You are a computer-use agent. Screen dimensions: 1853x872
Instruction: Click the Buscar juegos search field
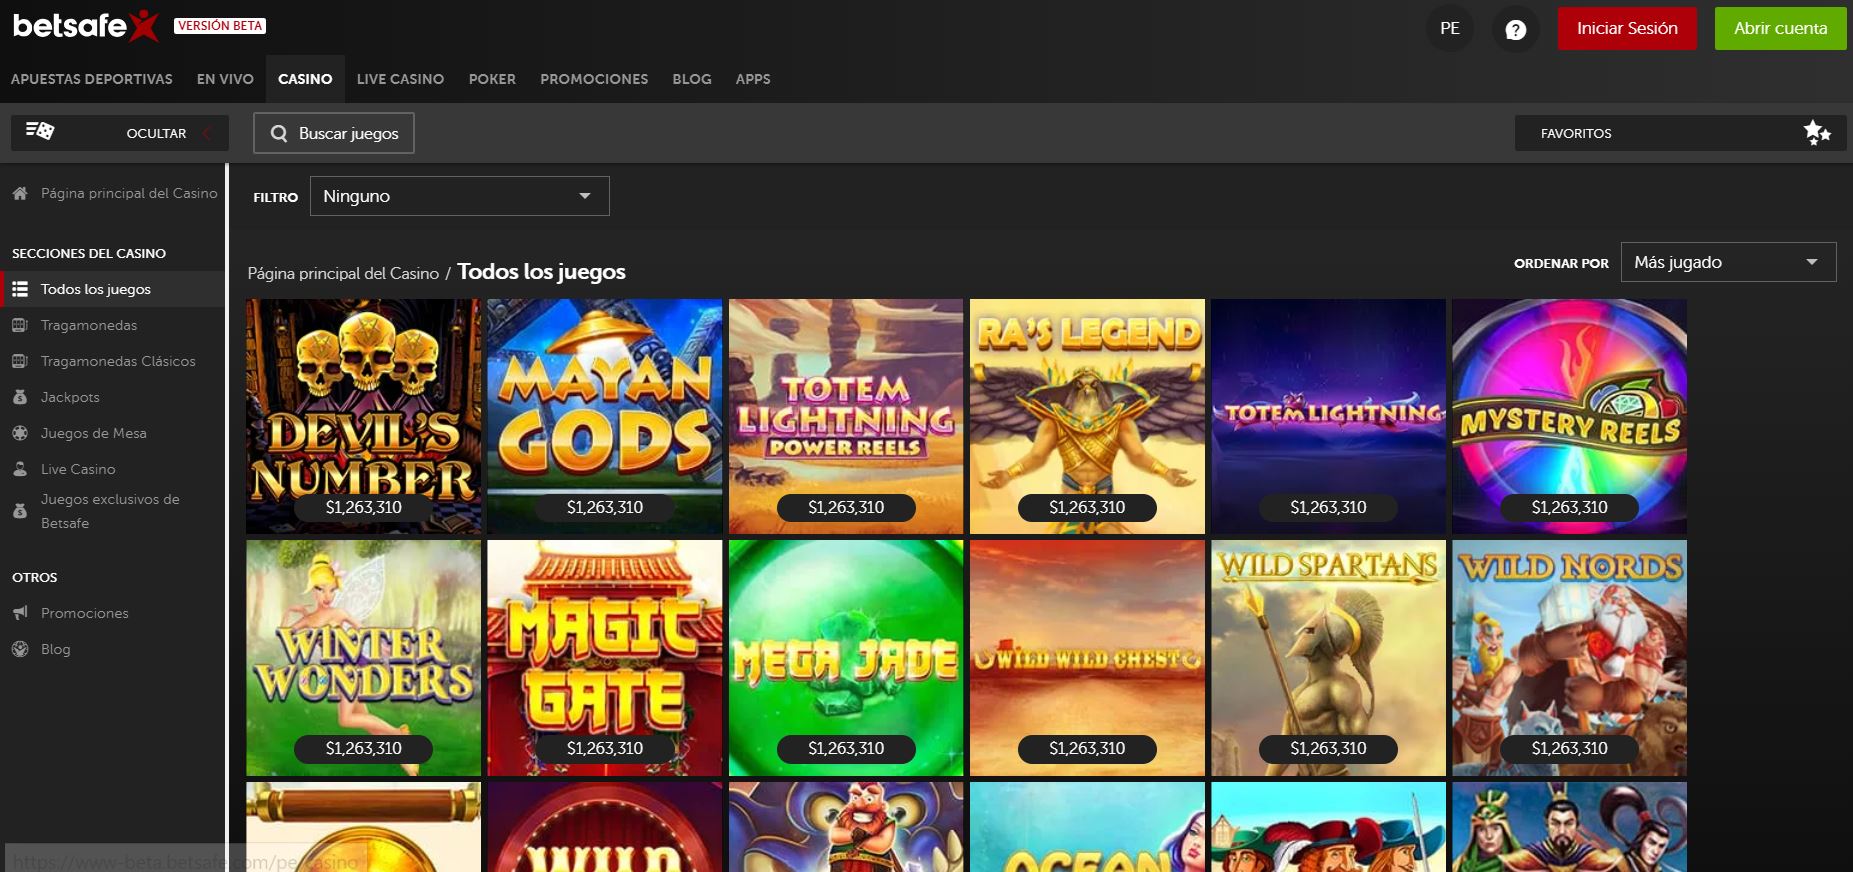(334, 133)
